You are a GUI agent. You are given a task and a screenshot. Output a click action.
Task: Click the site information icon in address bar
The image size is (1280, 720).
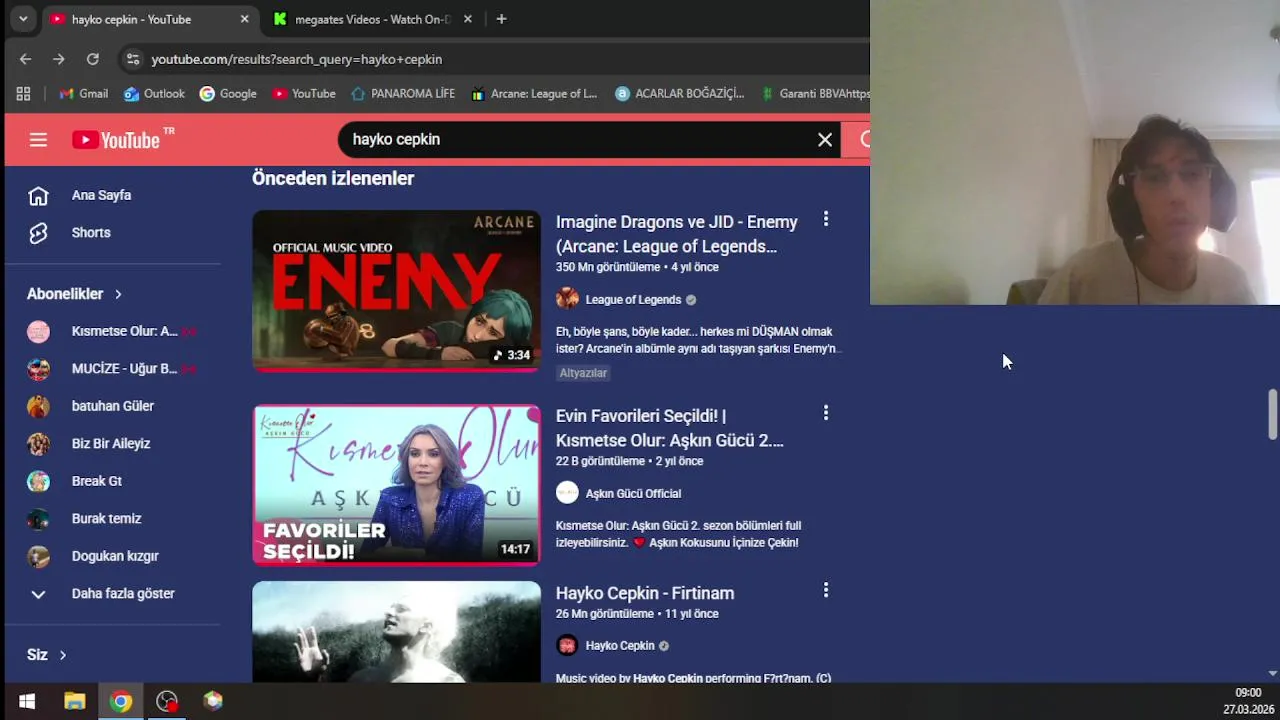[x=132, y=59]
